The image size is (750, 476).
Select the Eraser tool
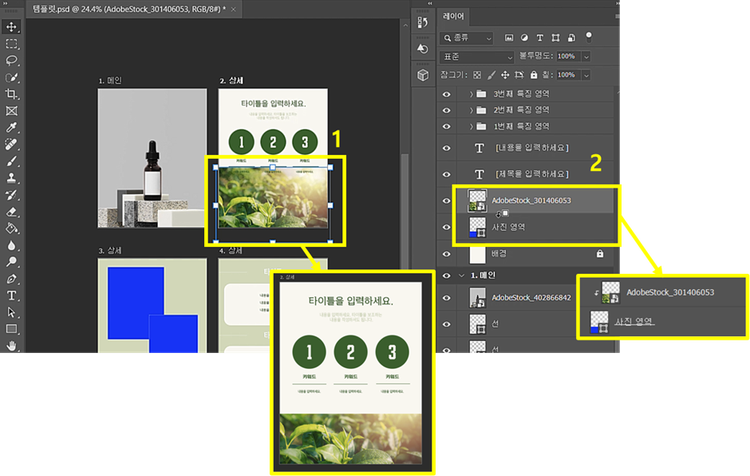(11, 211)
